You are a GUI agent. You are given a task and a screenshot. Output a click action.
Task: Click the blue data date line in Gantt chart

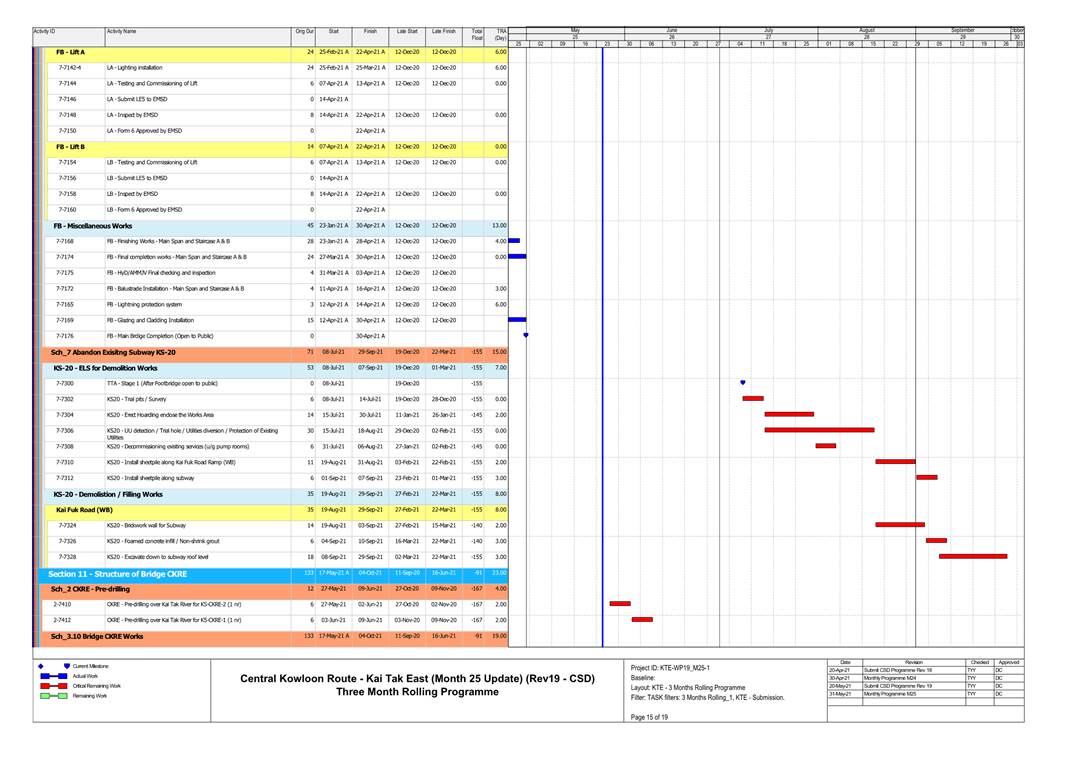tap(603, 300)
